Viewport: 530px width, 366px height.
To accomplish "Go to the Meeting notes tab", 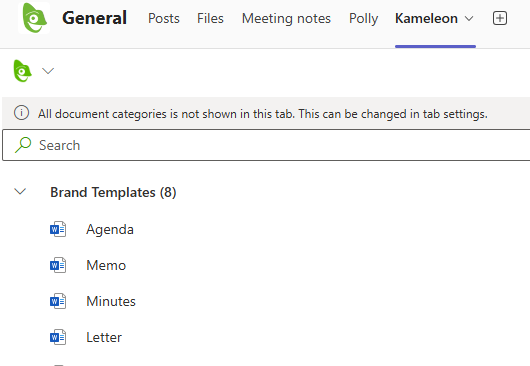I will tap(286, 18).
